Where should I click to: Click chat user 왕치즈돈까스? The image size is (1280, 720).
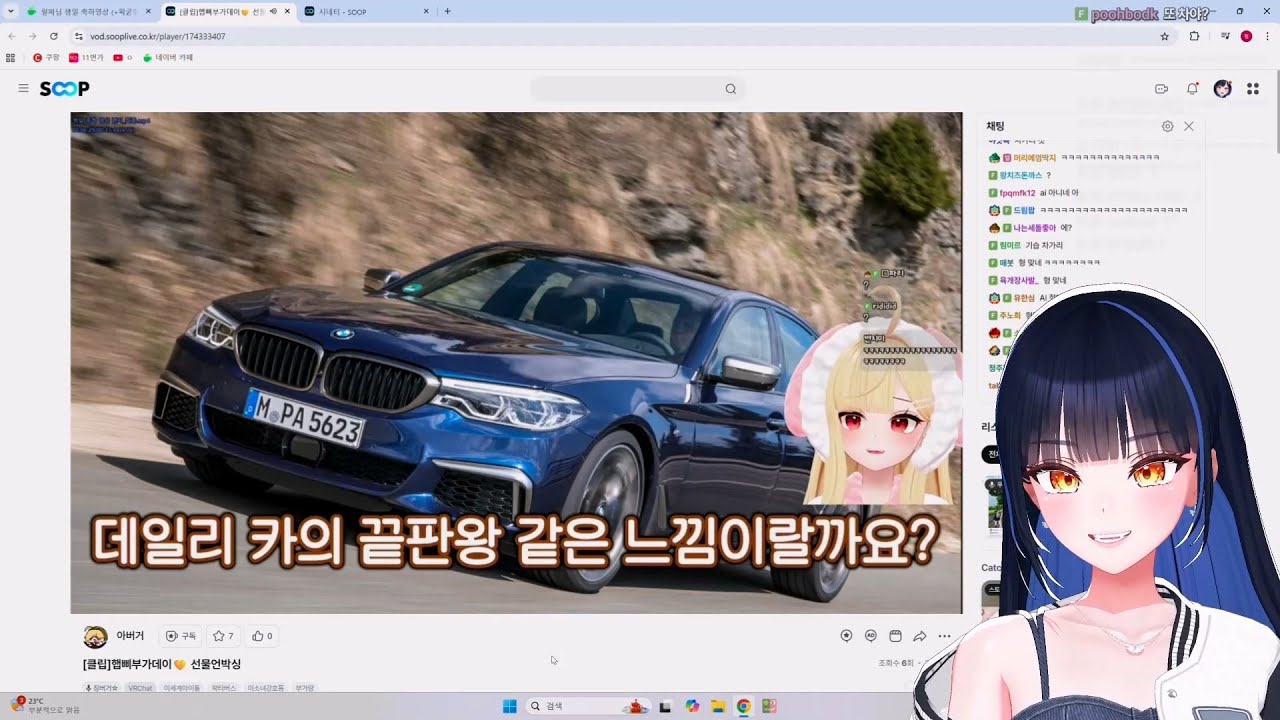click(1020, 175)
